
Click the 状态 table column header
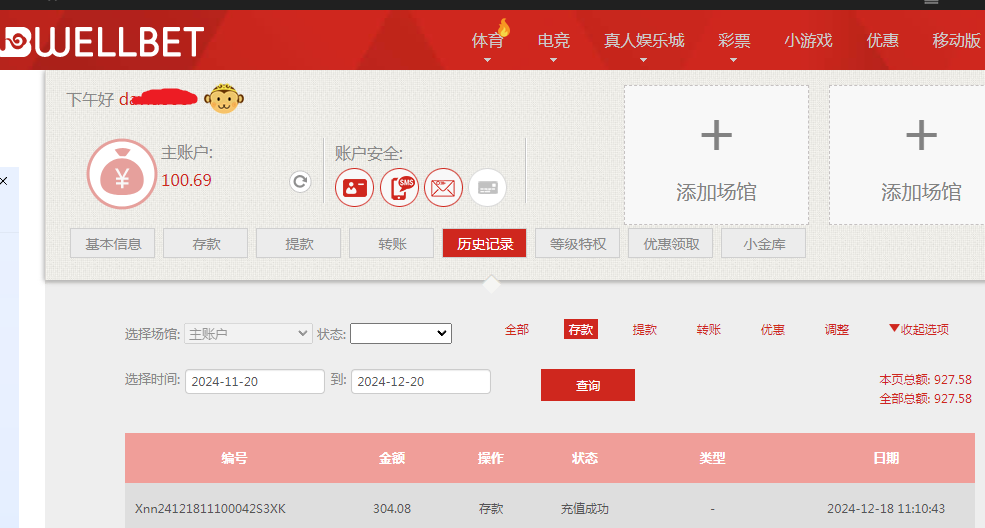[x=585, y=458]
